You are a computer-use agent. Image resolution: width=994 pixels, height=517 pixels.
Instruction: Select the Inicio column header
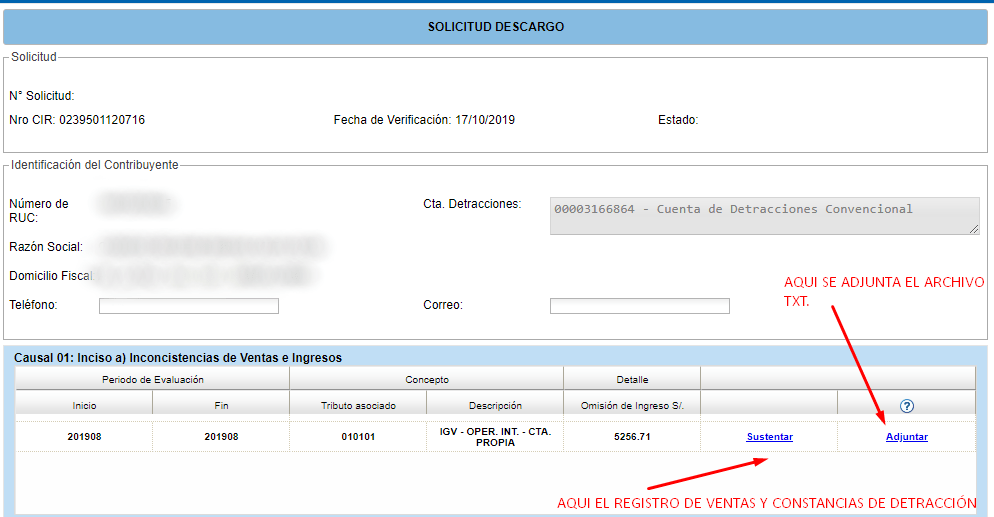click(x=84, y=406)
